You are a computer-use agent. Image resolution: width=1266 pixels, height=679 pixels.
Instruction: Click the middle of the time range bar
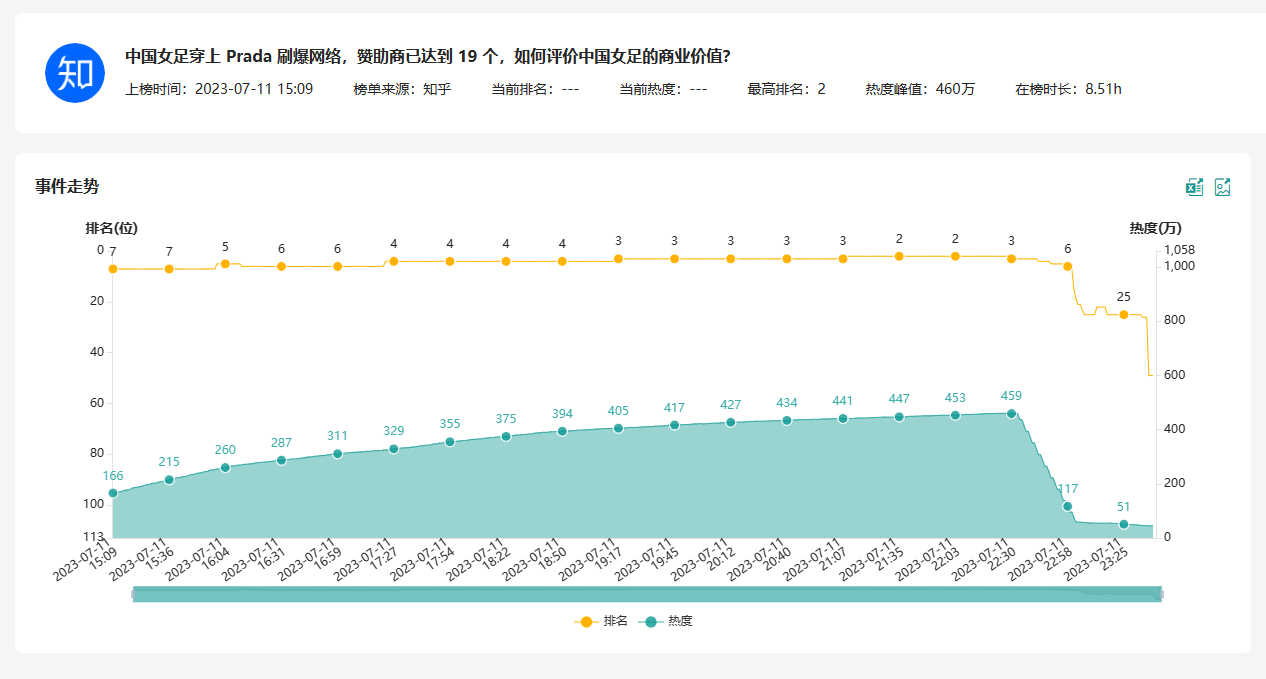coord(647,594)
